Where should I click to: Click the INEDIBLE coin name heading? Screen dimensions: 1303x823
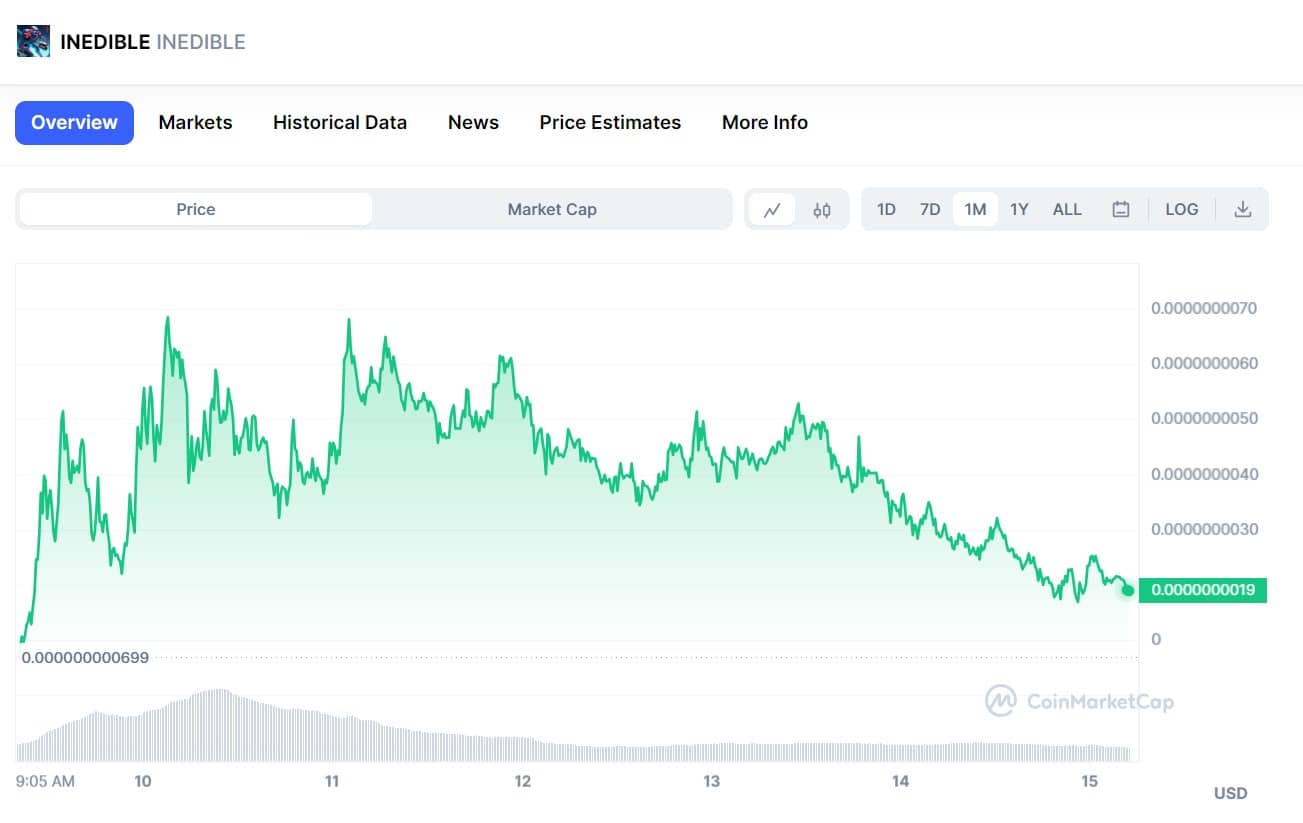pos(105,42)
